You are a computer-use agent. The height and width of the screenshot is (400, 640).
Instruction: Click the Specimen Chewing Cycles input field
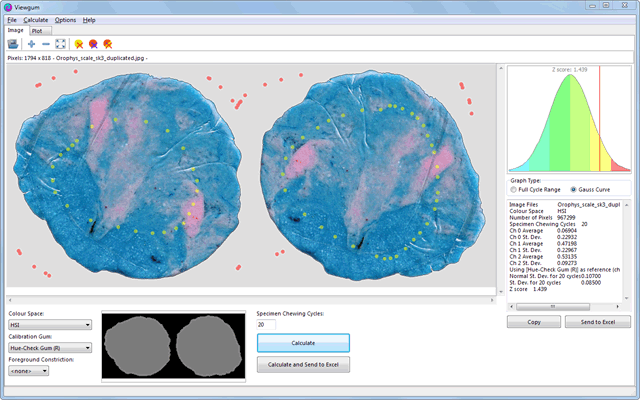click(266, 324)
